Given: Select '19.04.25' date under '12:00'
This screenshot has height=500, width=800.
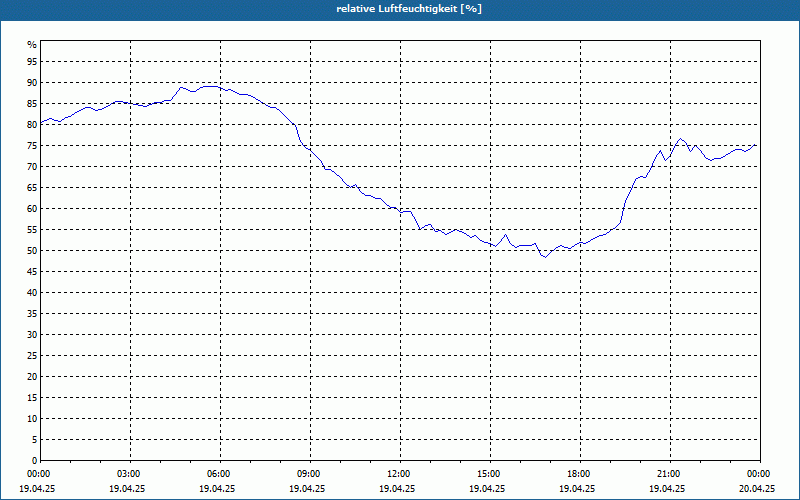Looking at the screenshot, I should pos(397,488).
